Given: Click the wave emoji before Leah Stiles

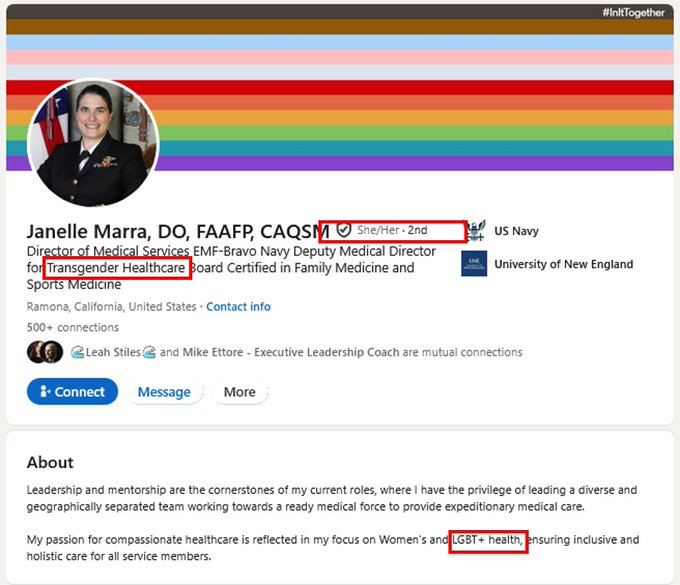Looking at the screenshot, I should (77, 352).
